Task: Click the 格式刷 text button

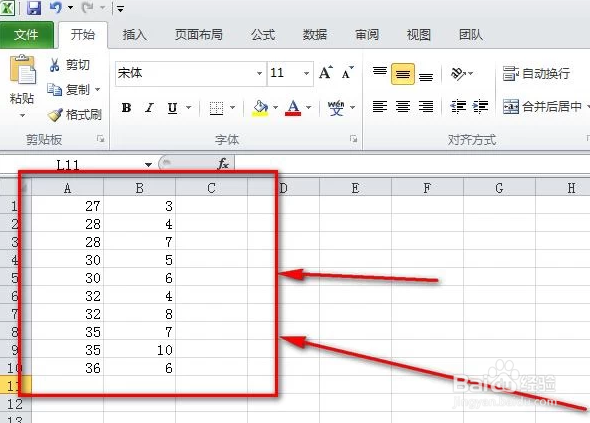Action: click(x=84, y=115)
